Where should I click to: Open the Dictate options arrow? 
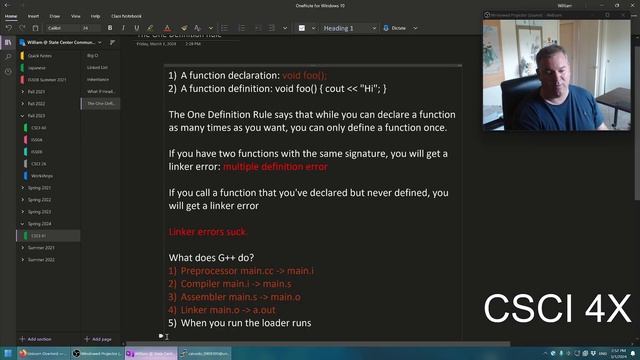pos(416,28)
